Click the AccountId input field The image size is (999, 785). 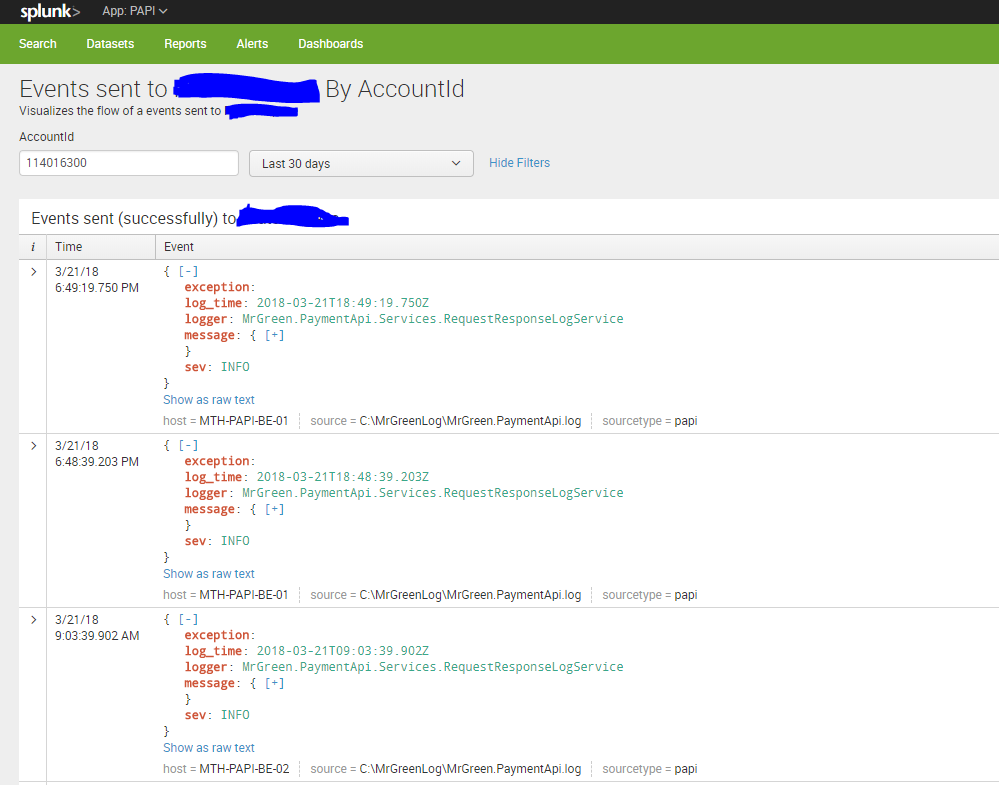click(x=129, y=163)
